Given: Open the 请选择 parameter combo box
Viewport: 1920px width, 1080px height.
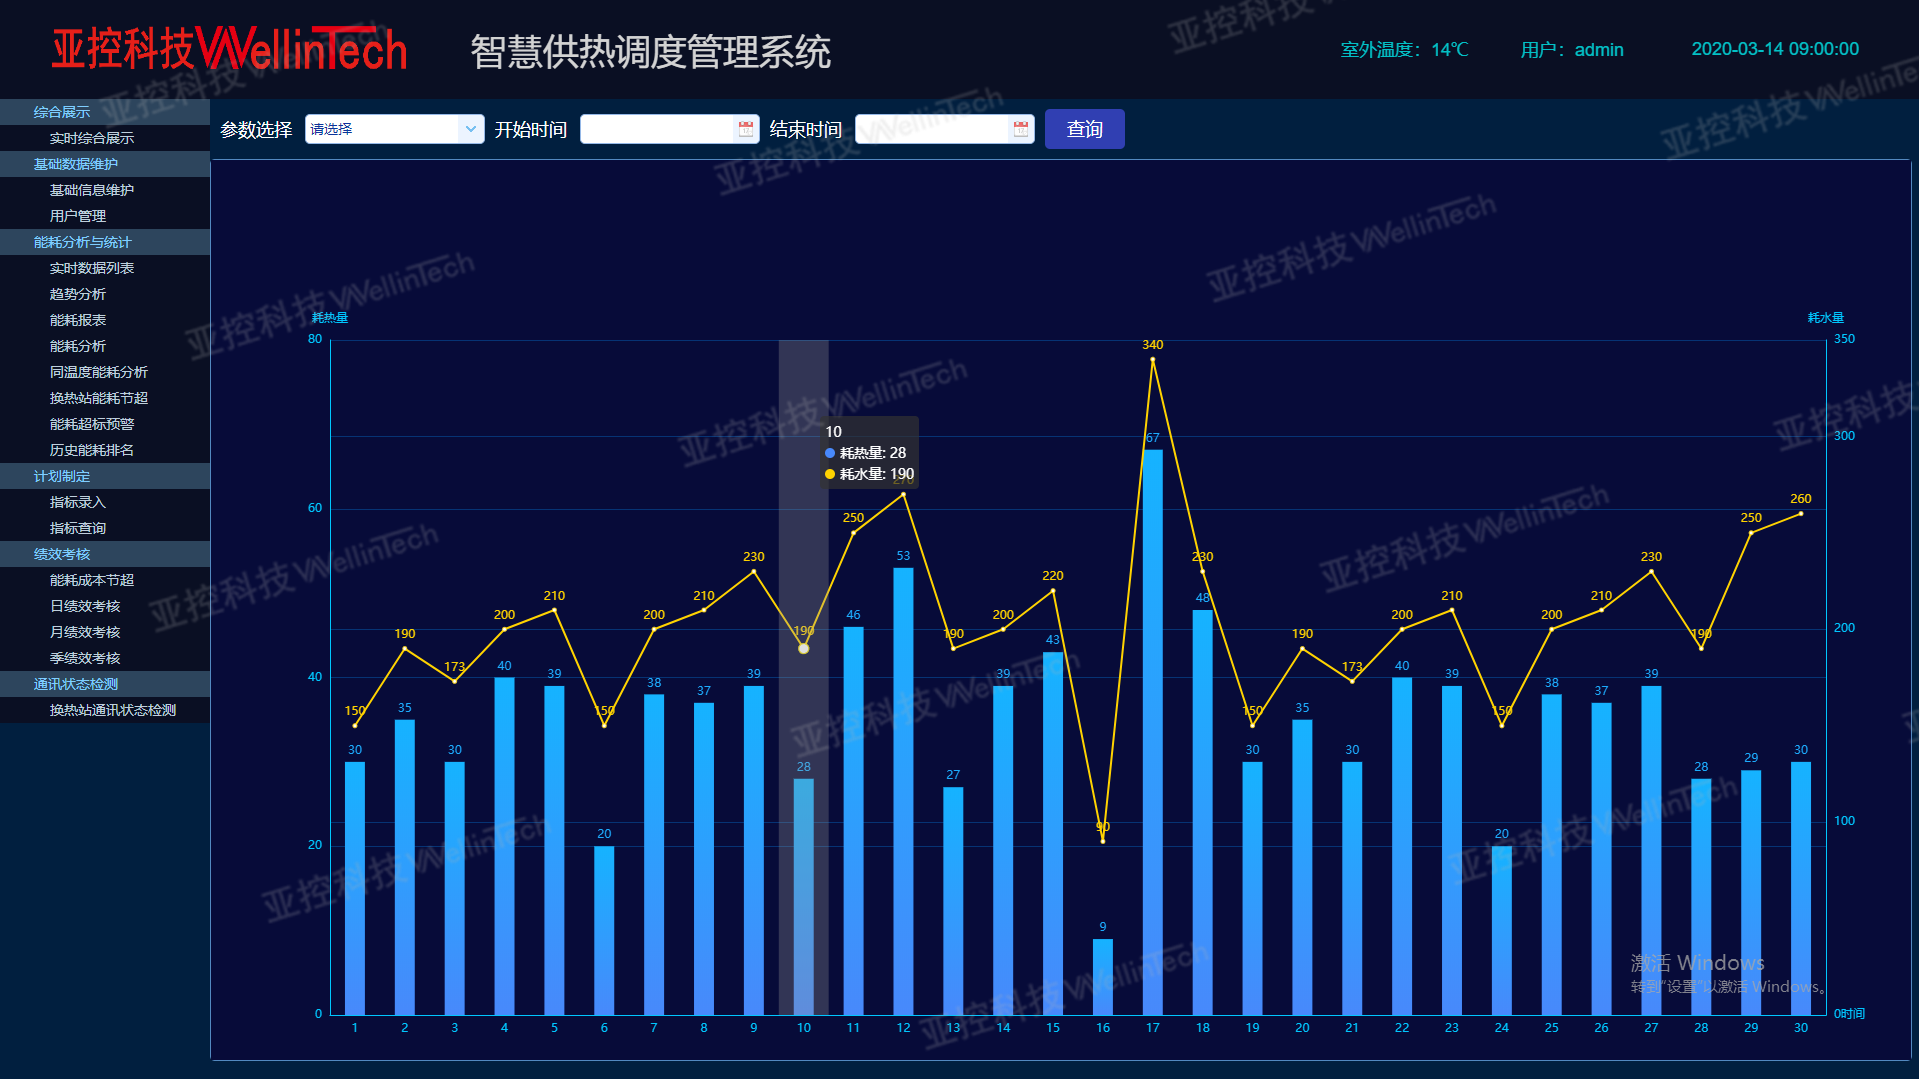Looking at the screenshot, I should pyautogui.click(x=394, y=129).
